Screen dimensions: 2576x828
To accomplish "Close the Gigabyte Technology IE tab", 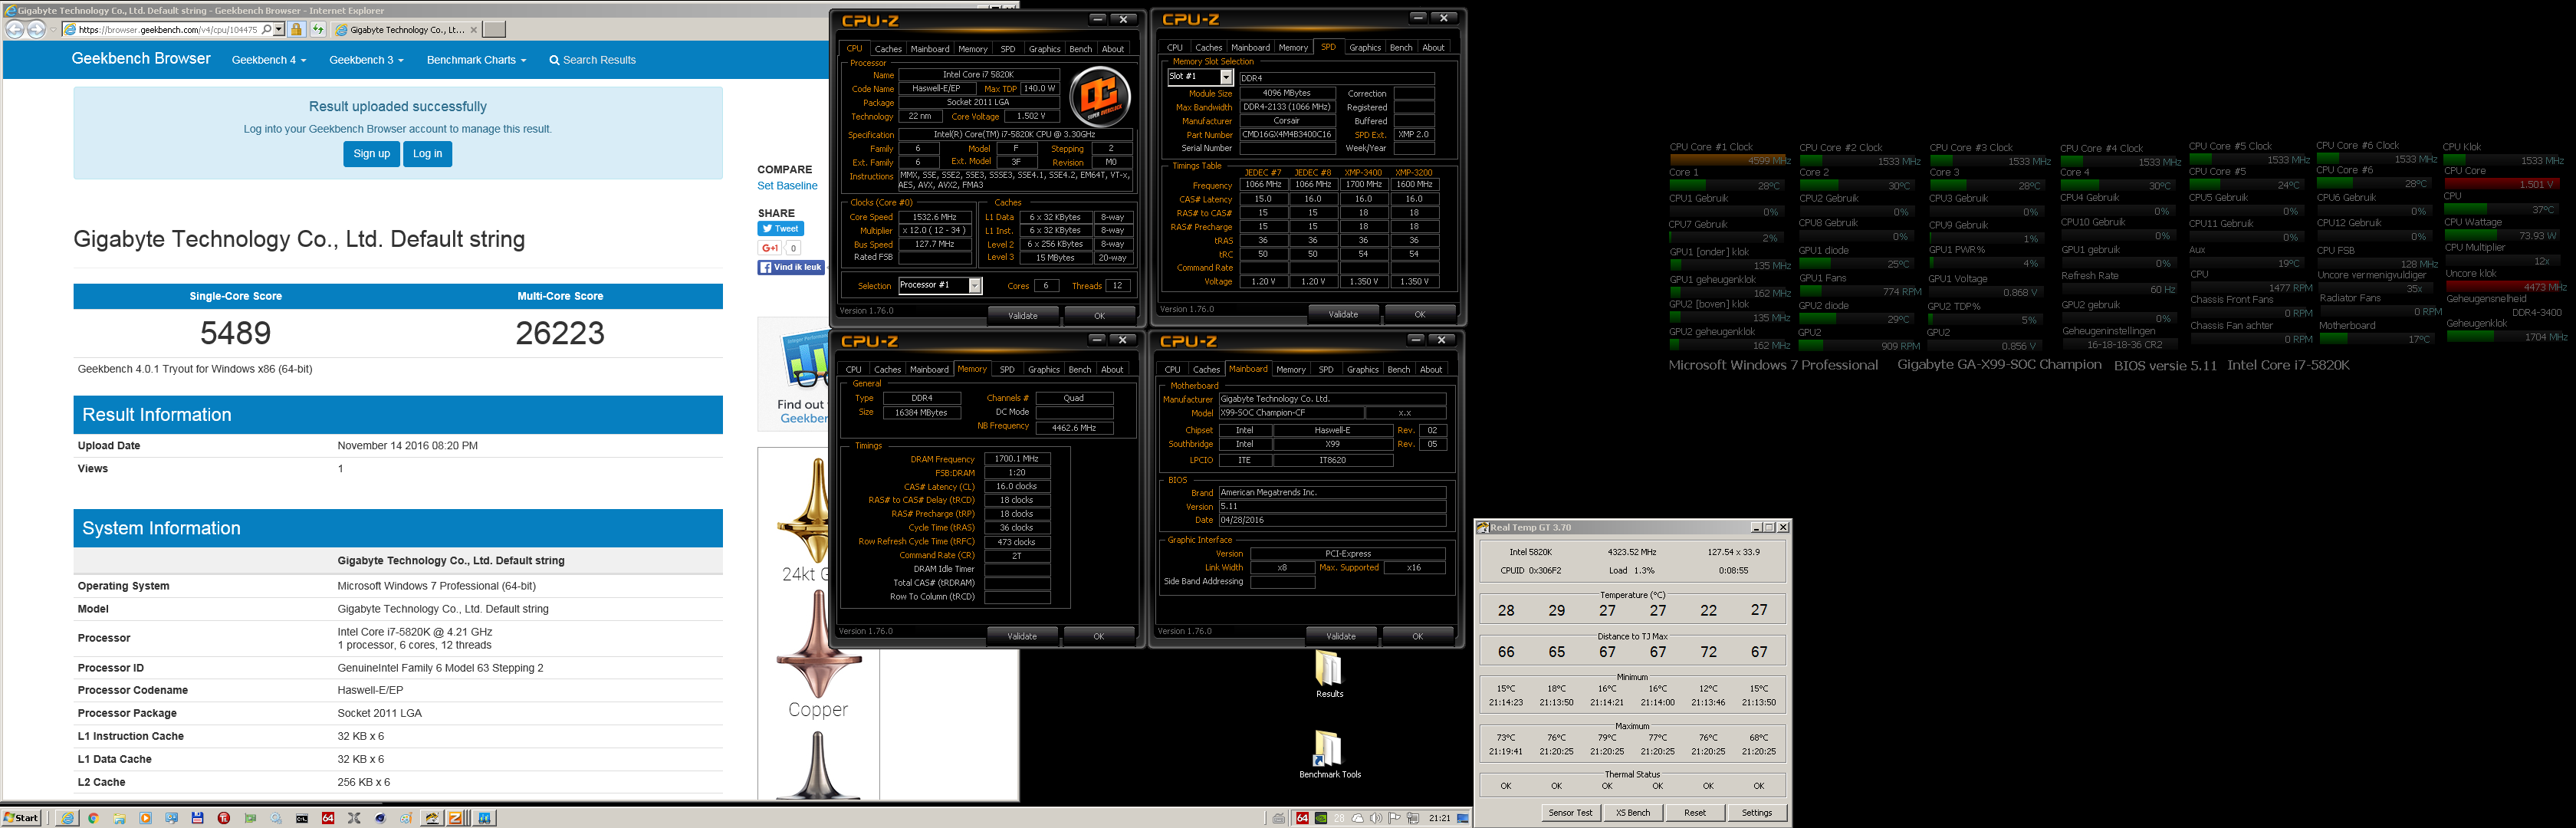I will (x=474, y=30).
